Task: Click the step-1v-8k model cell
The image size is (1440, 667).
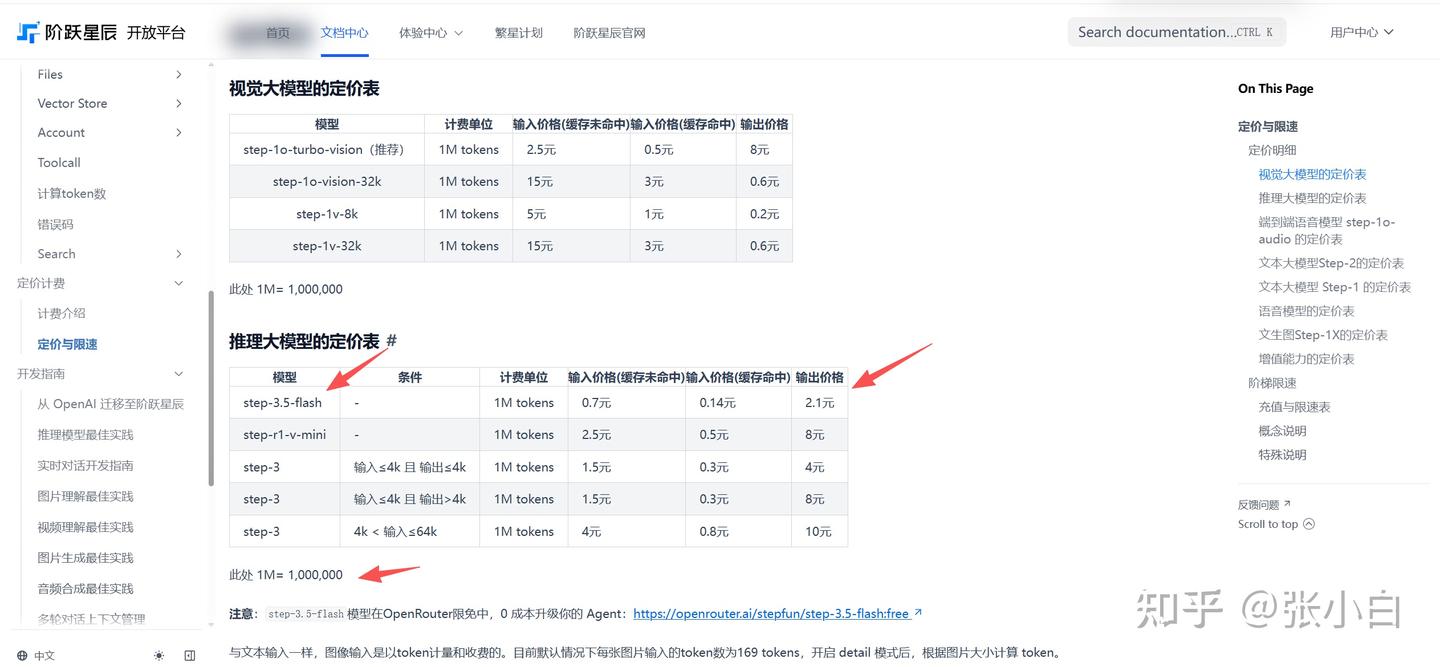Action: (x=327, y=214)
